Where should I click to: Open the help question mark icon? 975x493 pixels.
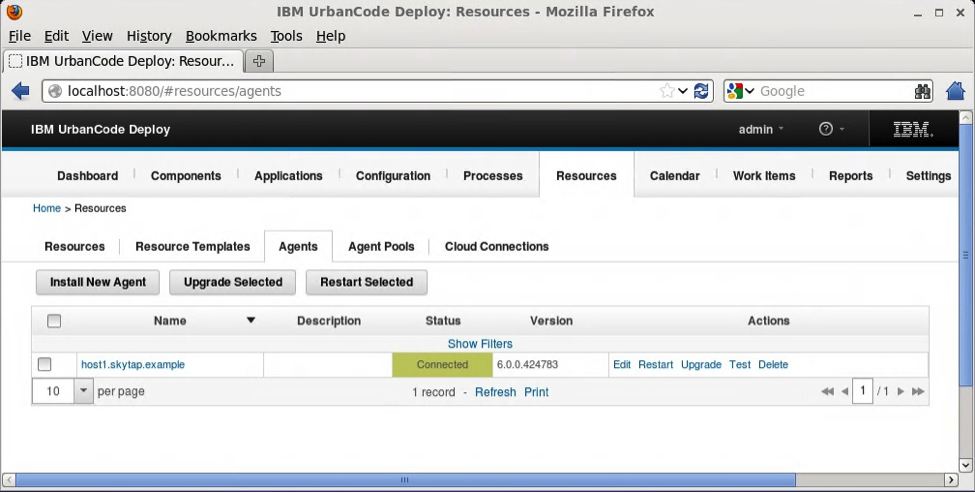pos(826,129)
